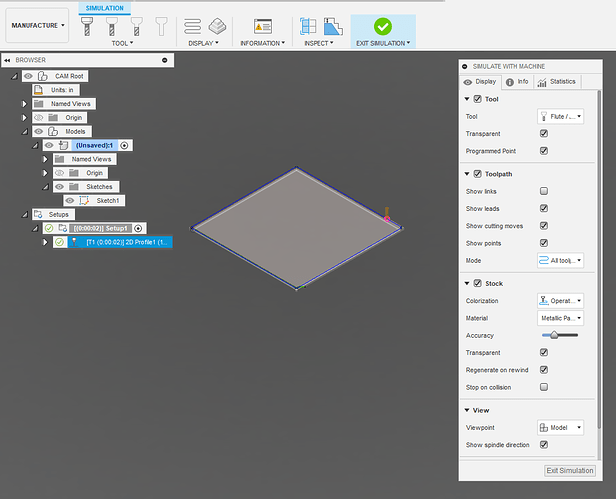
Task: Click the greyed fourth tool icon in the Tool group
Action: coord(161,27)
